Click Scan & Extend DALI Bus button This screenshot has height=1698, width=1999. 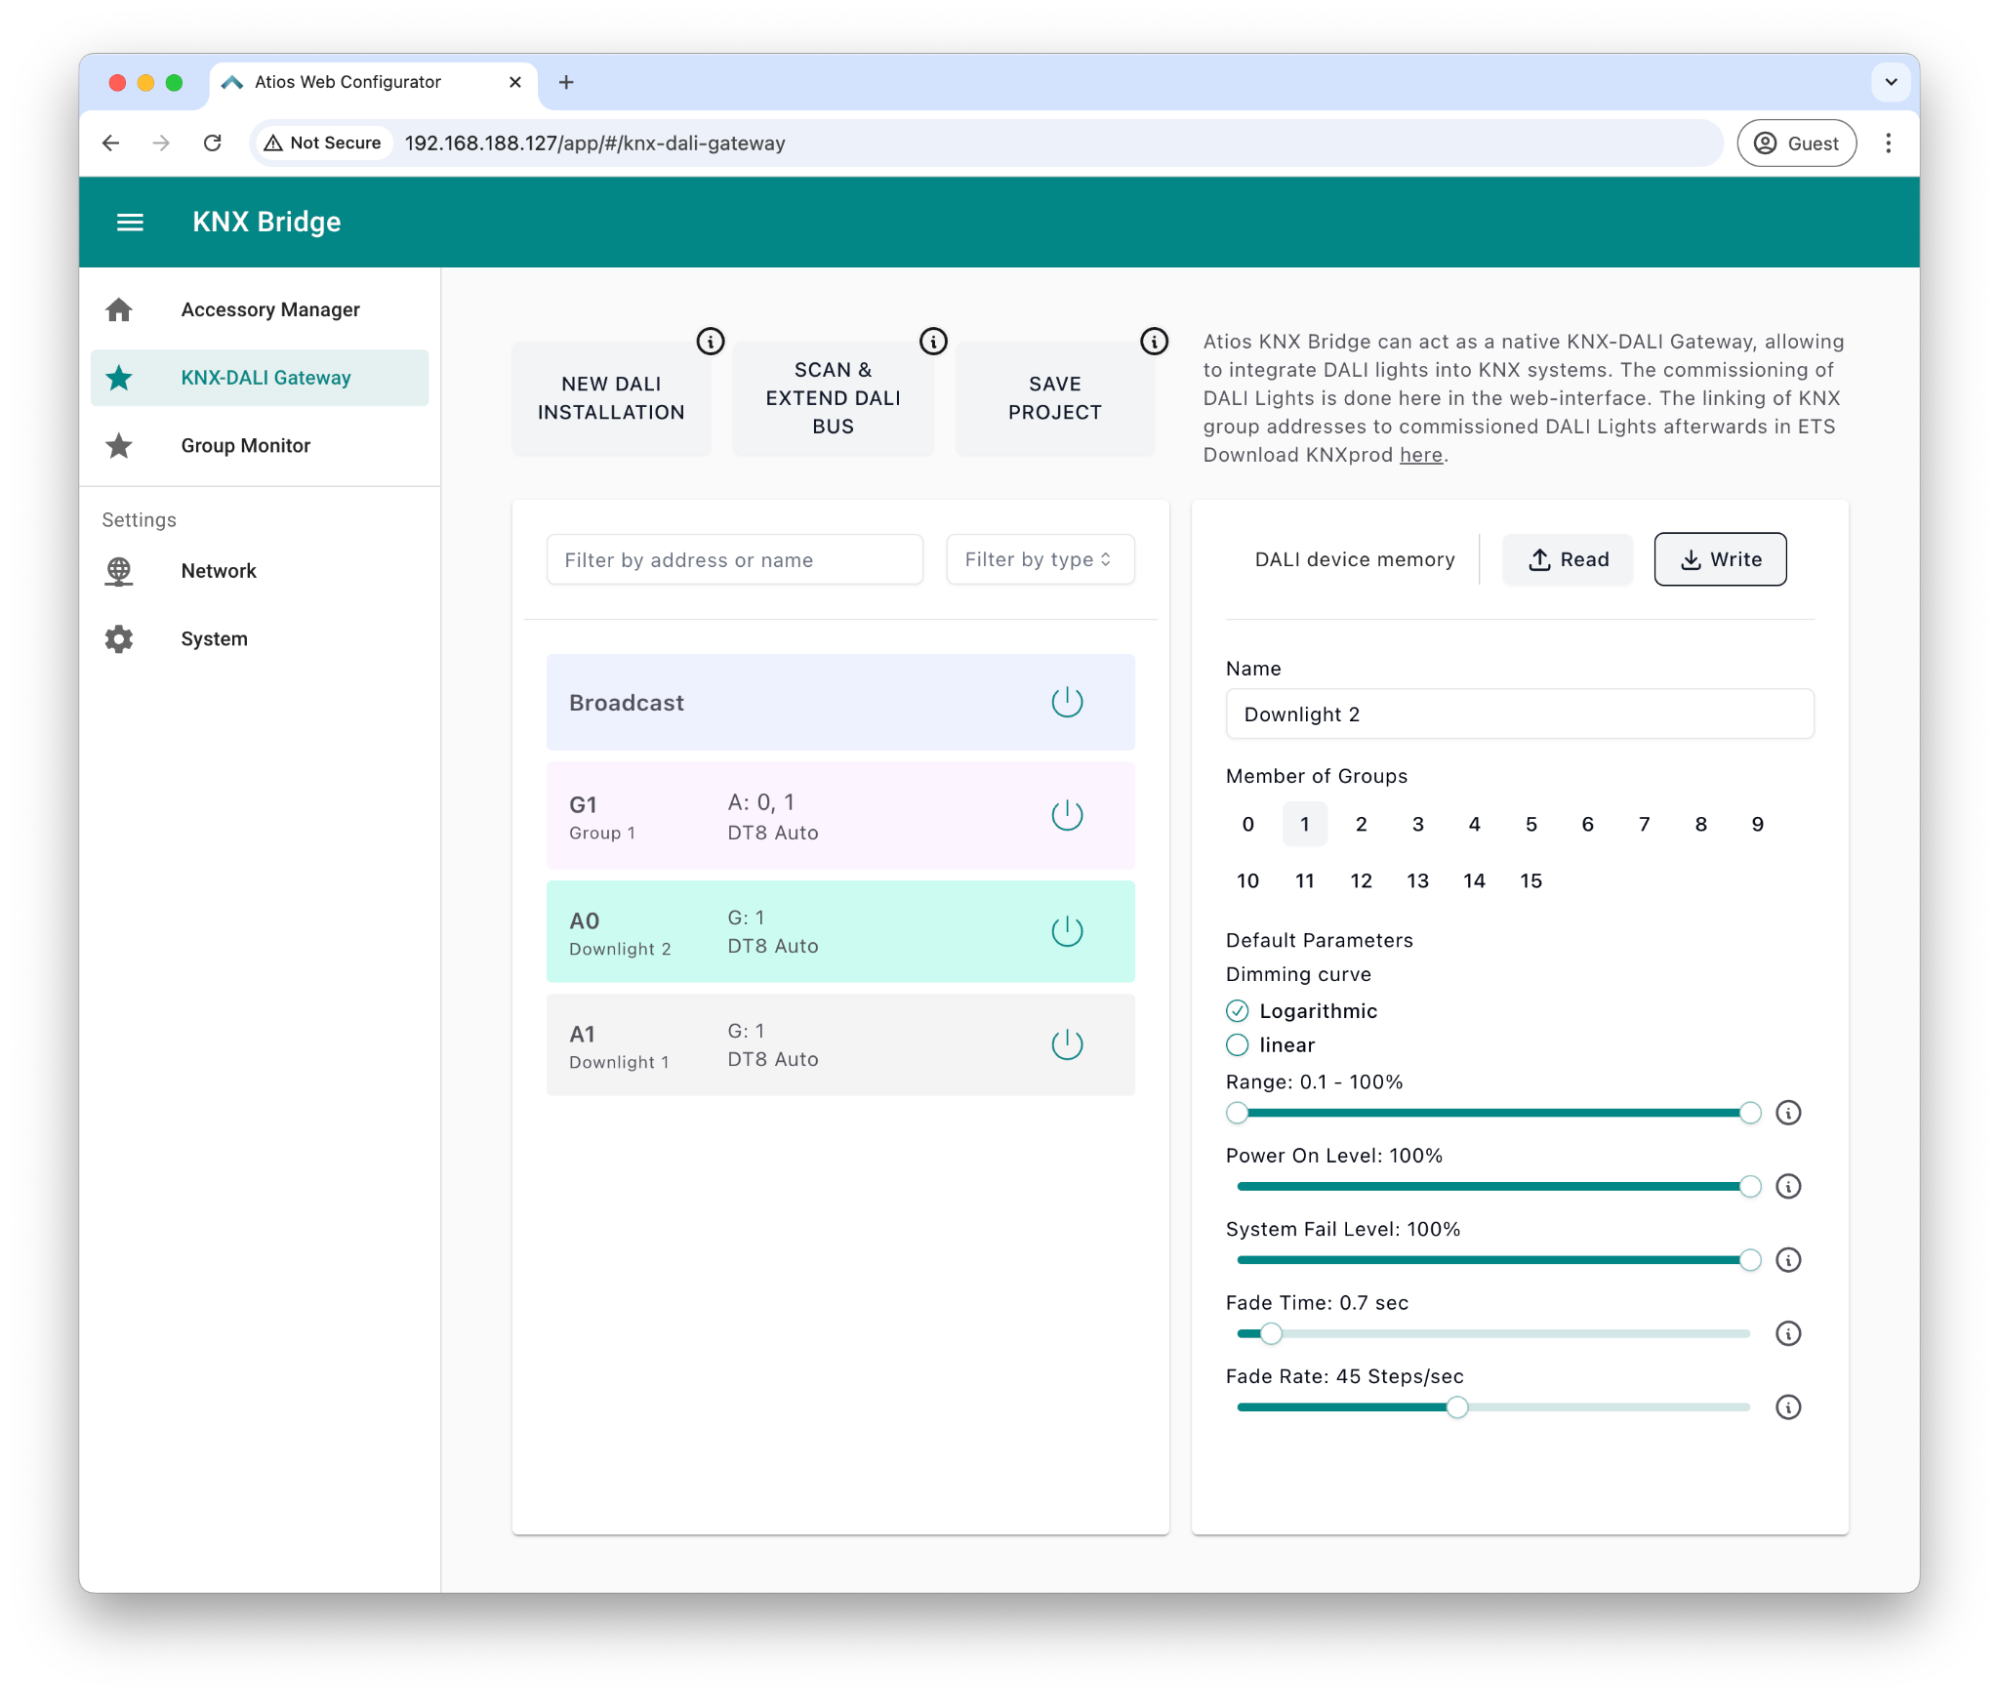833,398
